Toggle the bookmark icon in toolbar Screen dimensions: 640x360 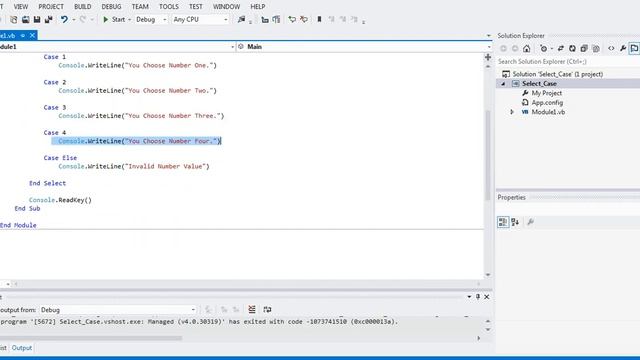tap(319, 19)
